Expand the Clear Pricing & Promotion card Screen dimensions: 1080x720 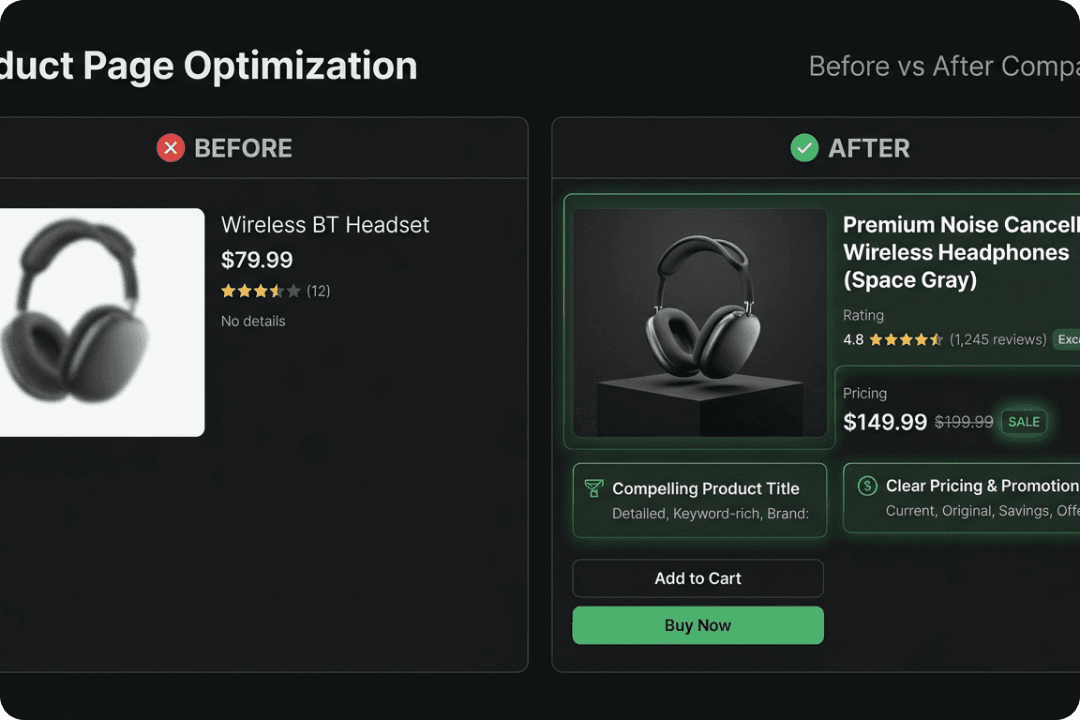(965, 498)
